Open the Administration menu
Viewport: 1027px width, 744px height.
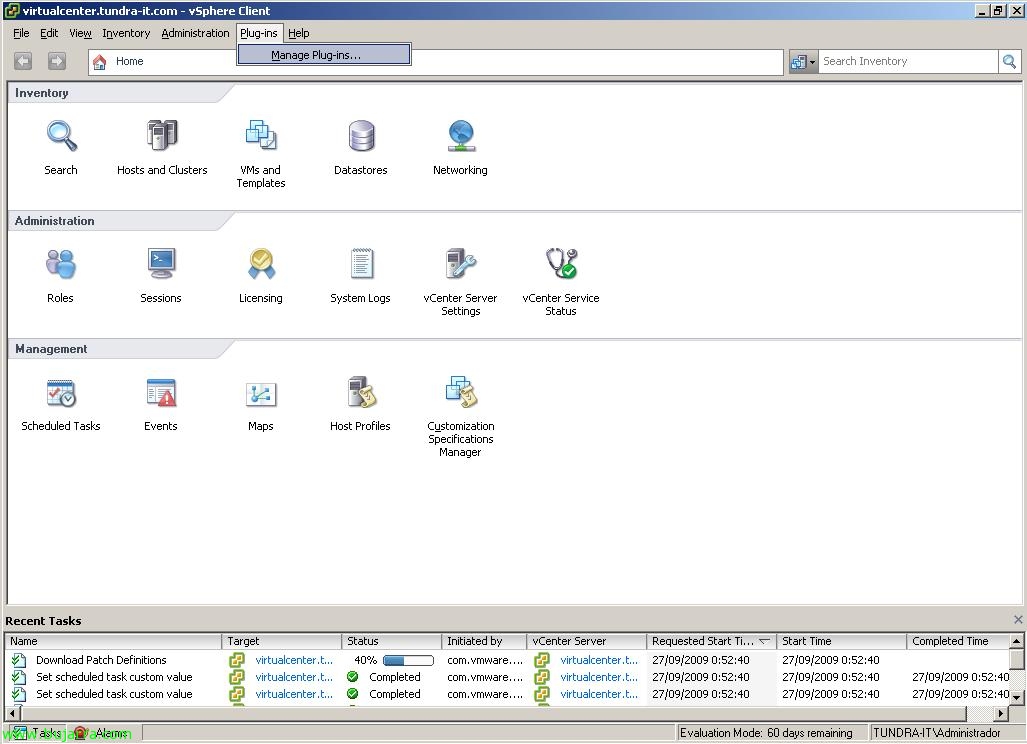(195, 33)
